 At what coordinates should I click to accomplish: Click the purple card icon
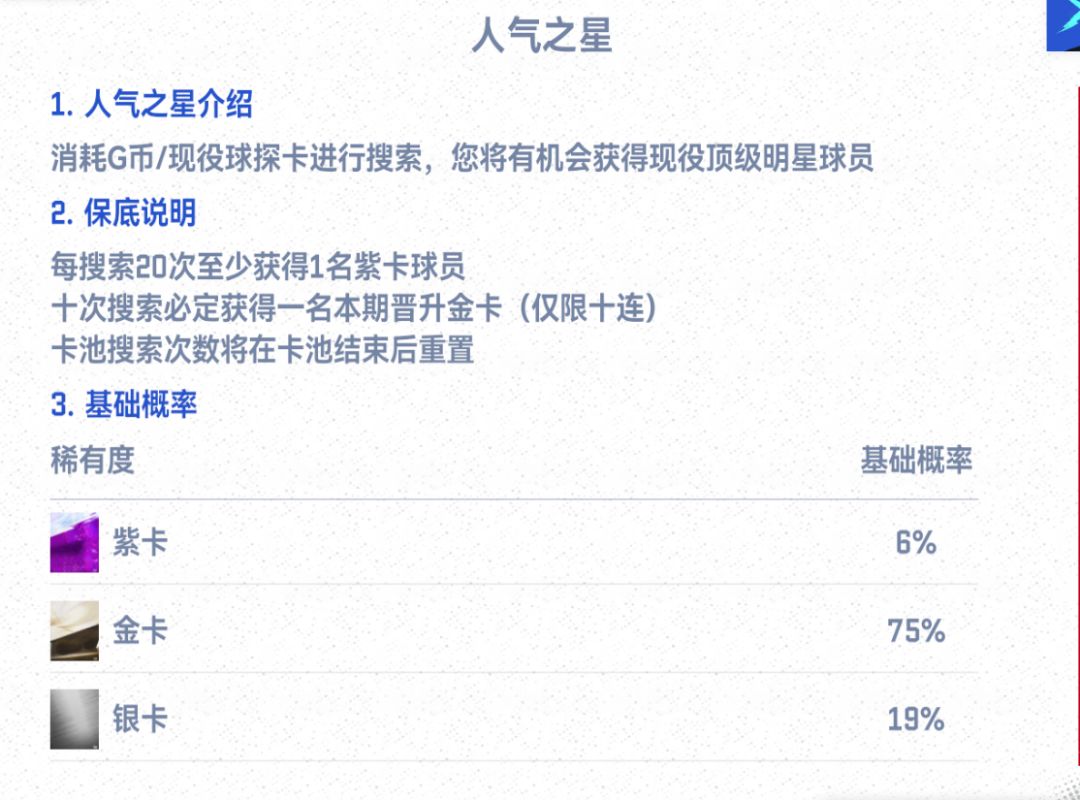(75, 543)
